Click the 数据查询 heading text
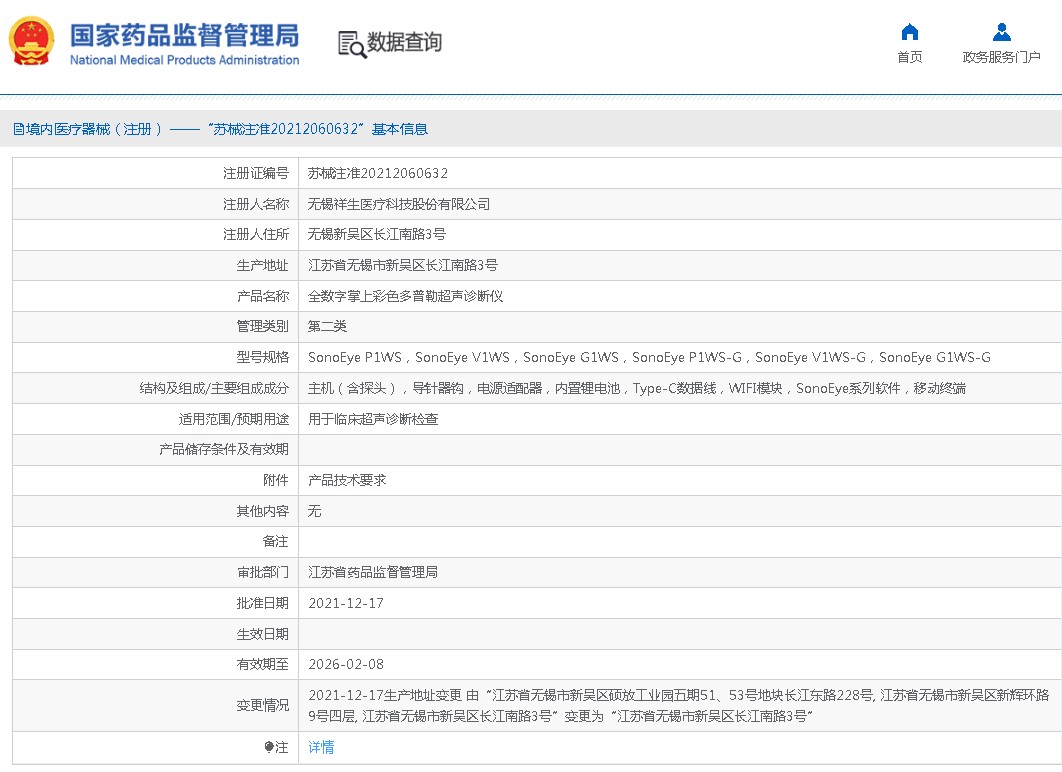This screenshot has width=1062, height=772. pyautogui.click(x=404, y=42)
